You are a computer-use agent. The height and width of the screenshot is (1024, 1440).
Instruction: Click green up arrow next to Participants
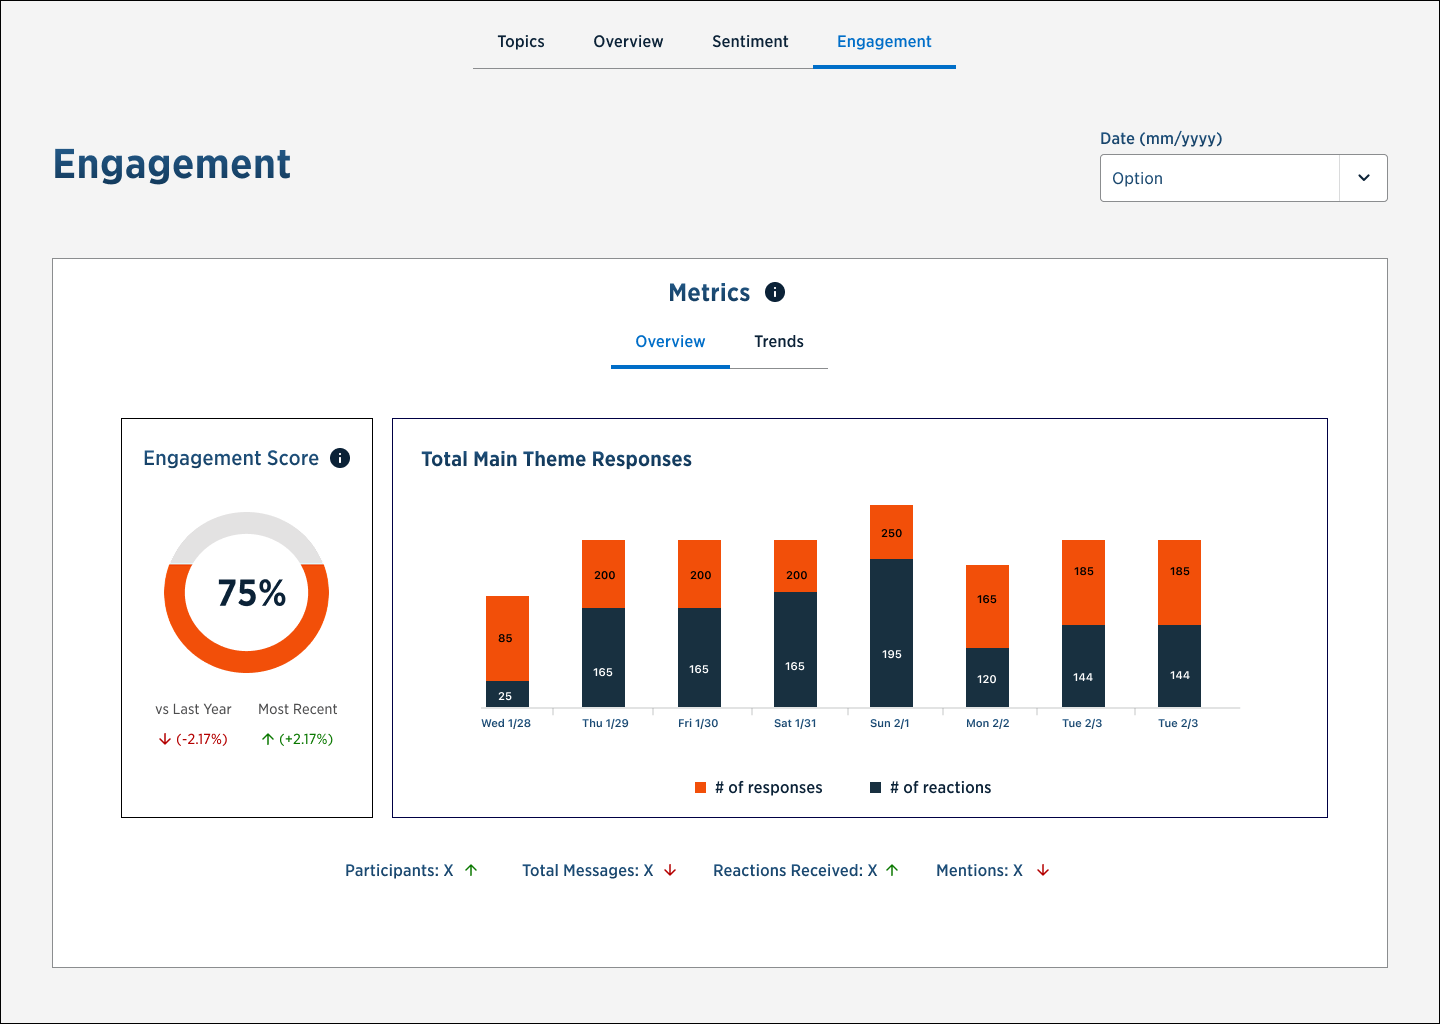coord(471,871)
